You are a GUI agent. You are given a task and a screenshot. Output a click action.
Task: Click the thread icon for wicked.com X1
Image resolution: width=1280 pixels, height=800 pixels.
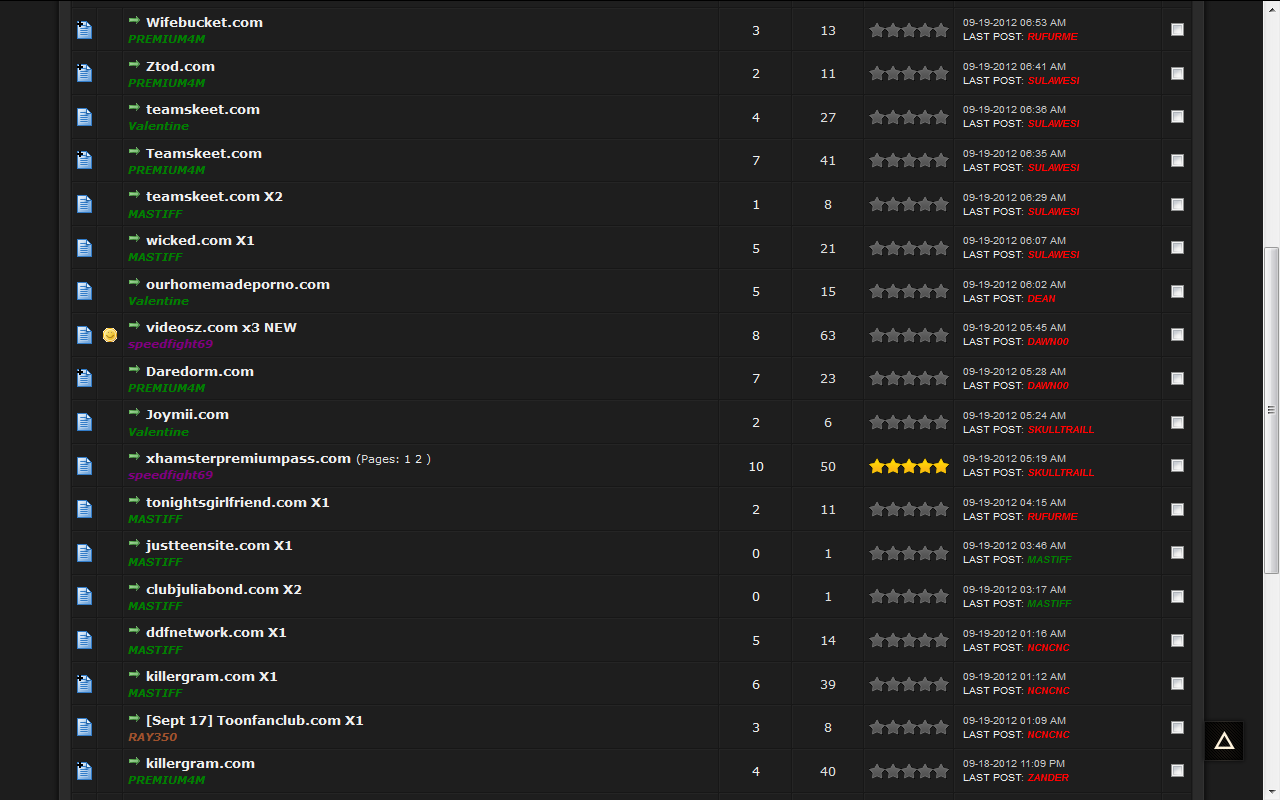coord(84,248)
